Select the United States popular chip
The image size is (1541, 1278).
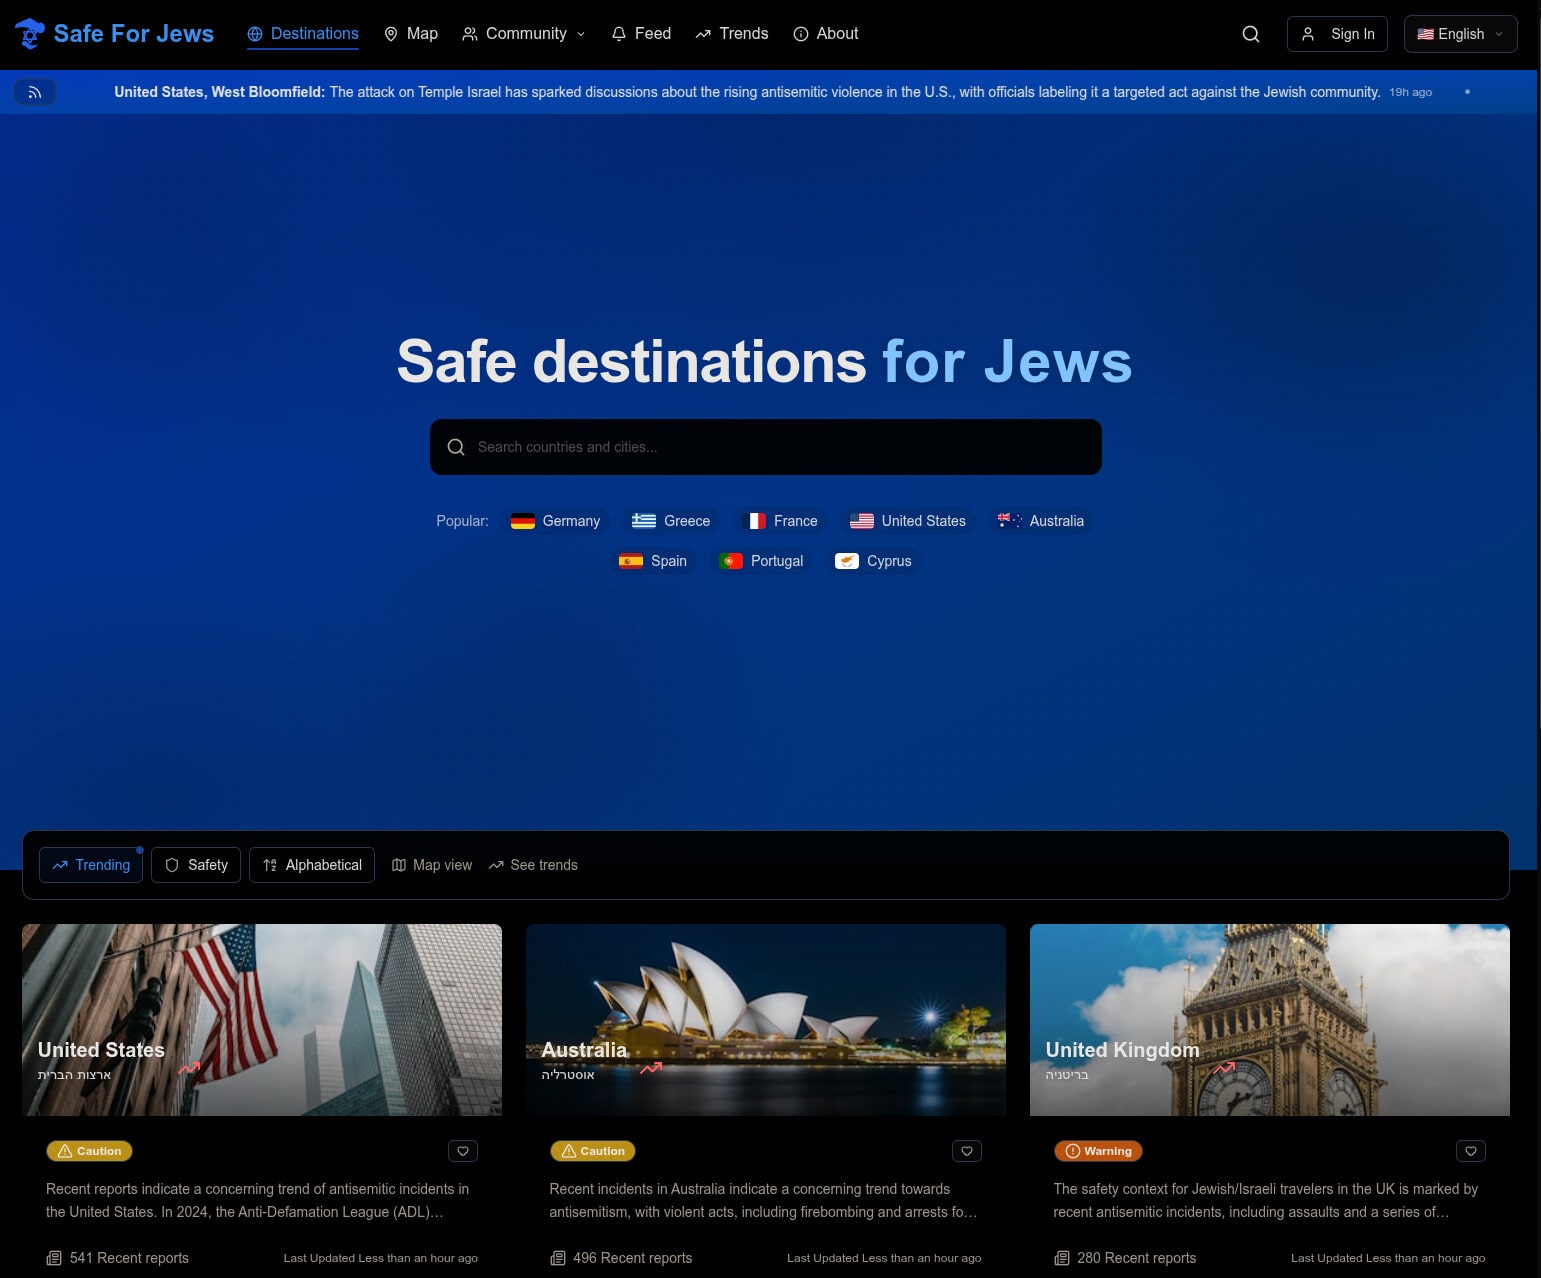point(908,521)
